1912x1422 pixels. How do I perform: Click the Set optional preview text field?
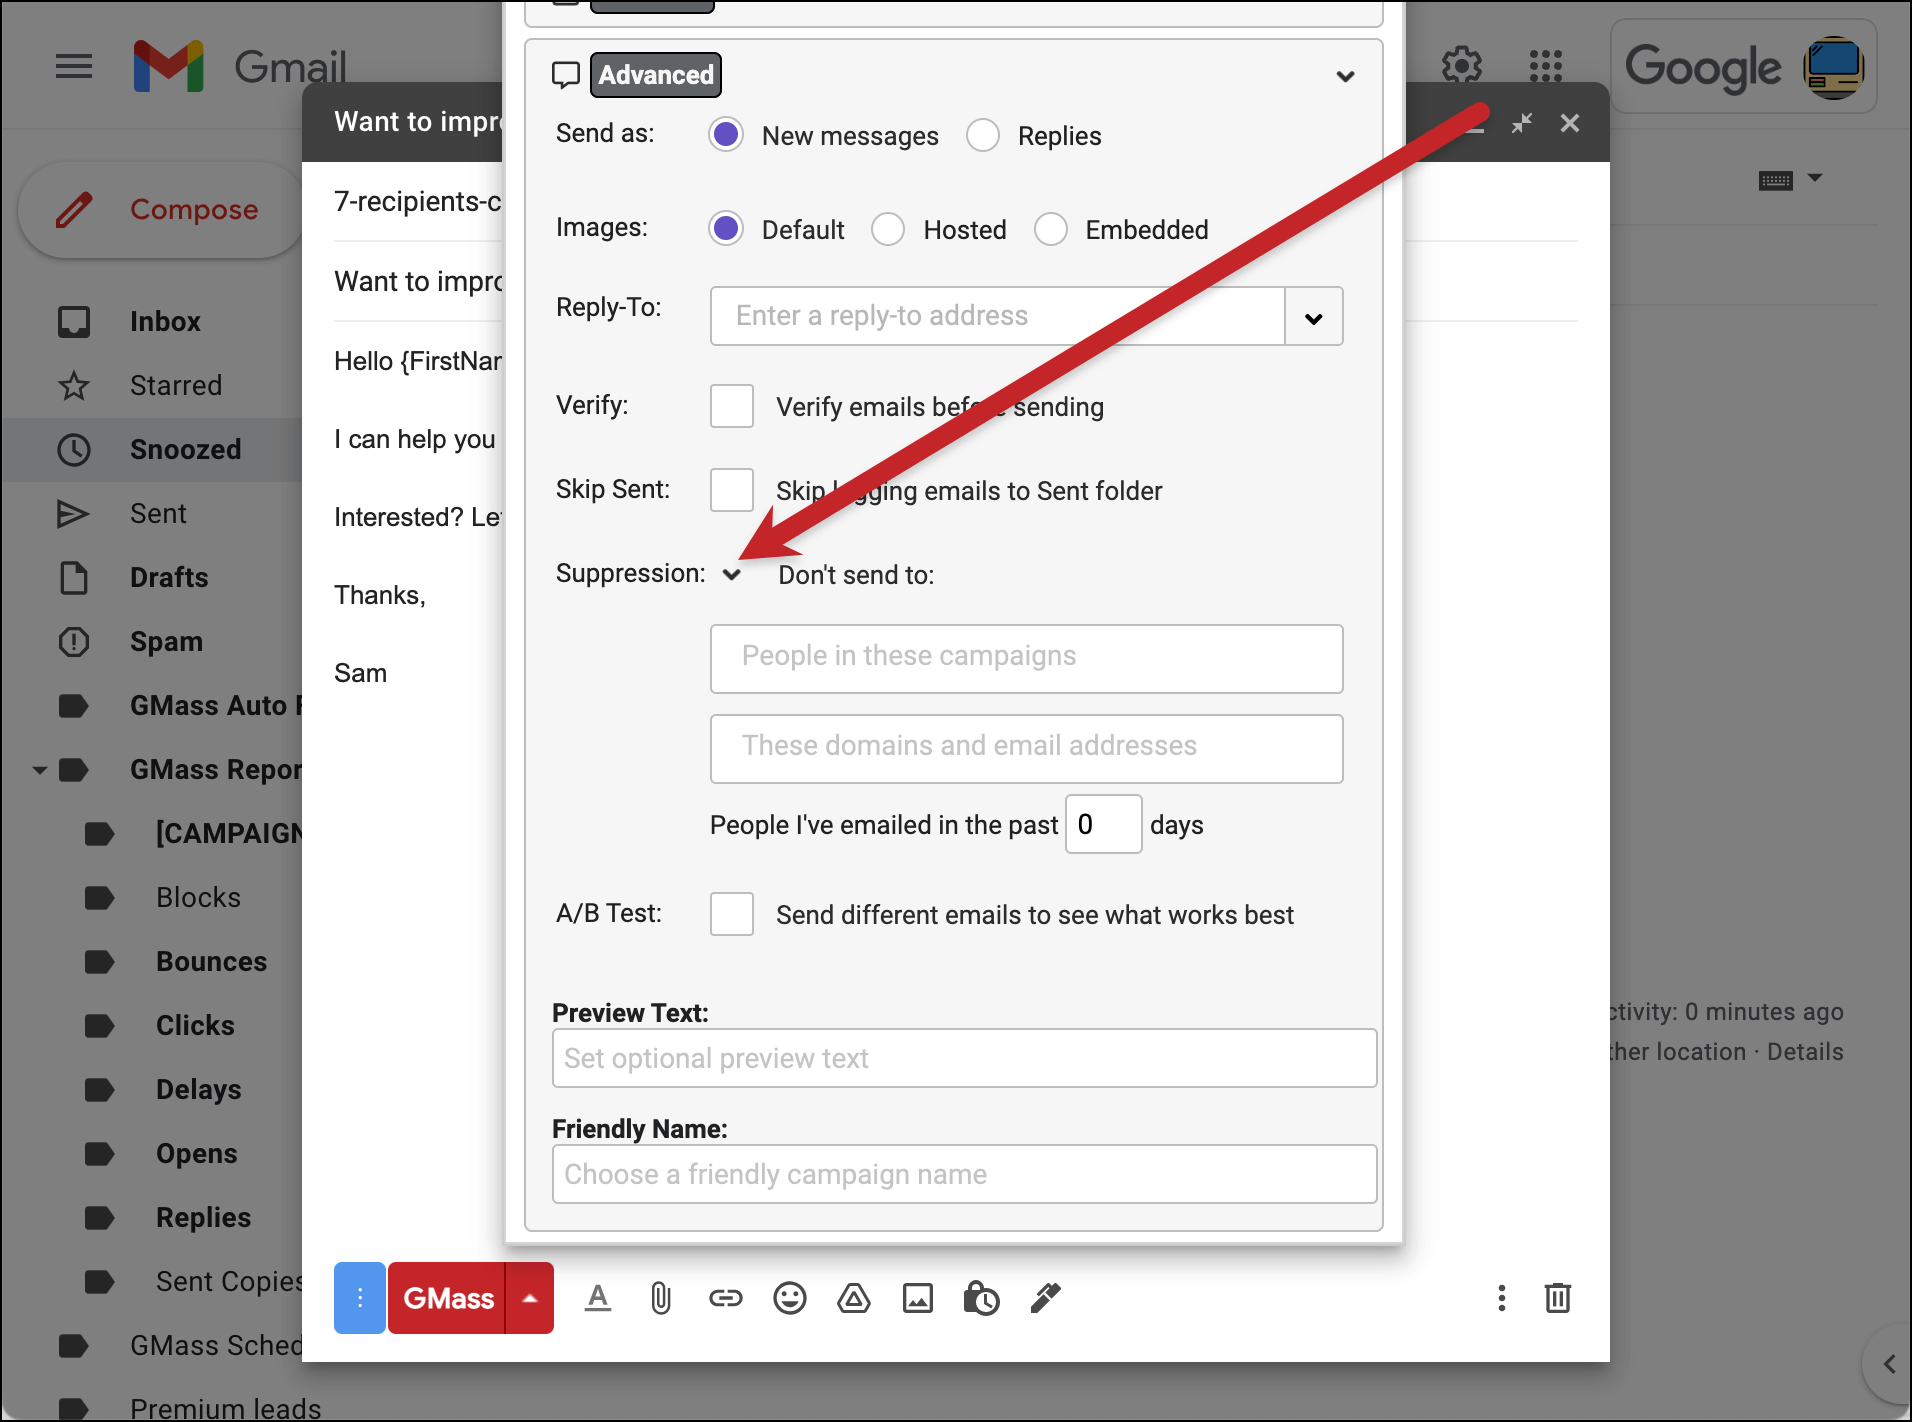click(x=965, y=1058)
